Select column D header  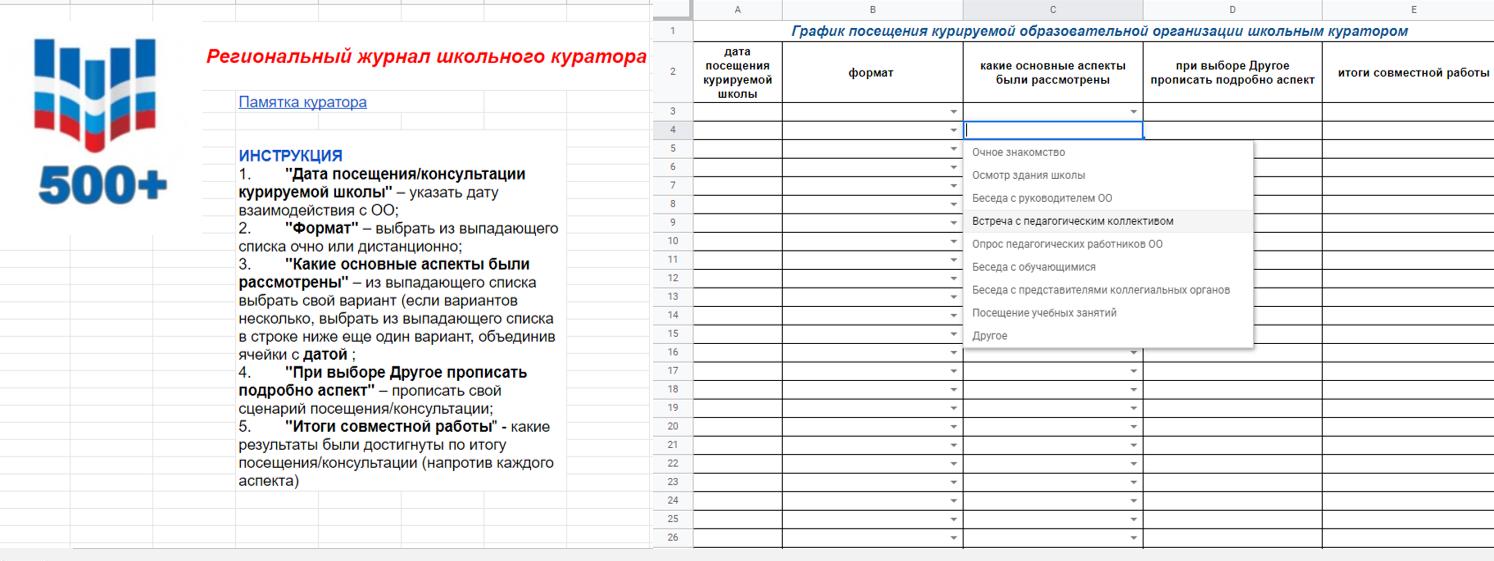1232,9
